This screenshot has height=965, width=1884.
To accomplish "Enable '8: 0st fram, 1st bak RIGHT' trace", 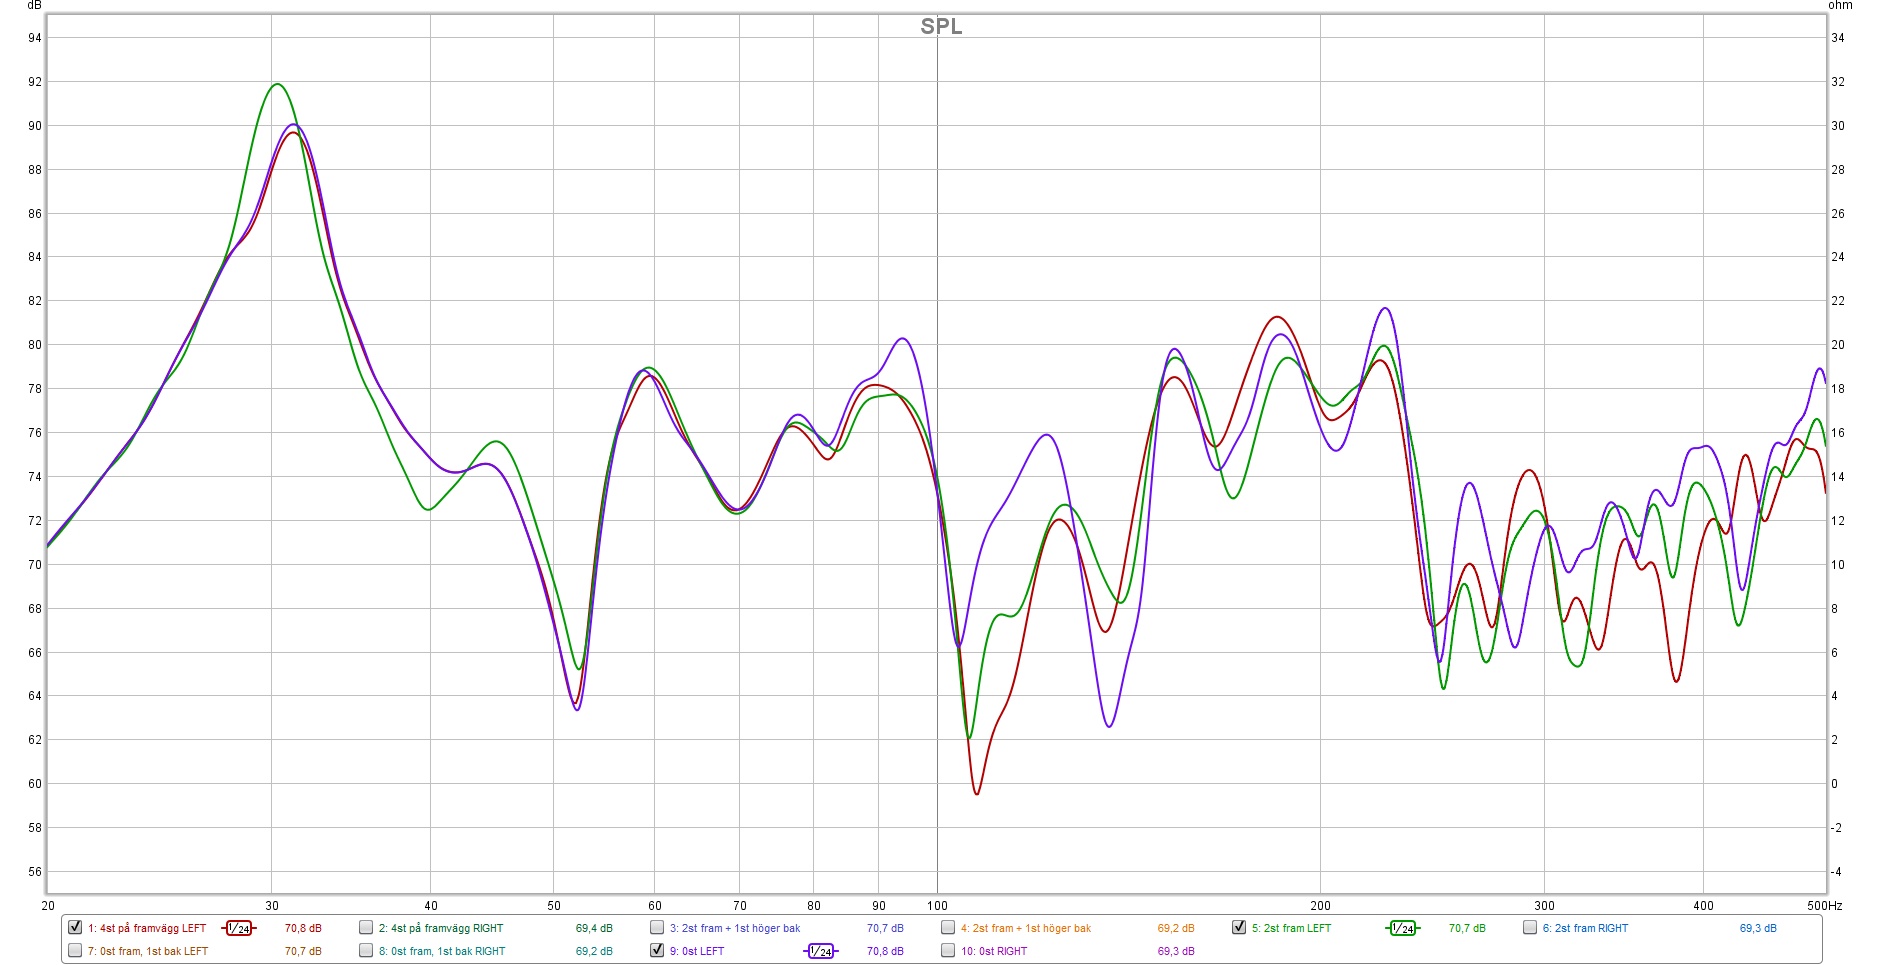I will pos(366,950).
